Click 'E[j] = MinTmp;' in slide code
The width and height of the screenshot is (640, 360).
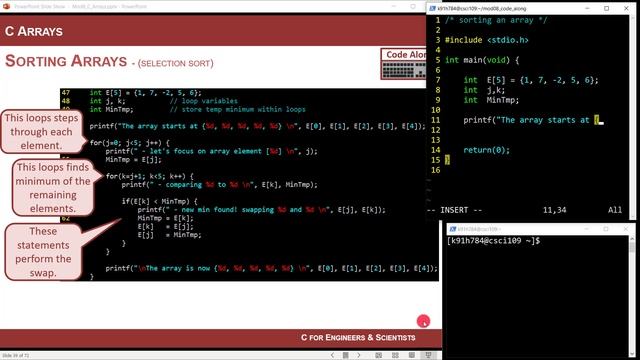click(169, 235)
